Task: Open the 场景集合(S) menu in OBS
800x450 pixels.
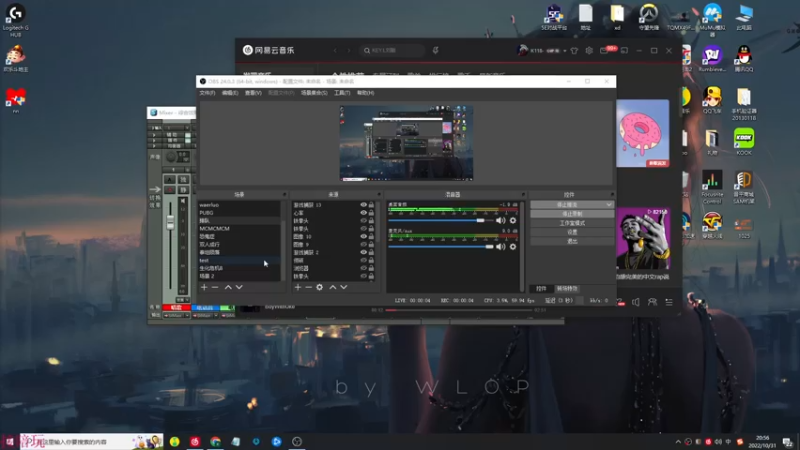Action: (x=314, y=93)
